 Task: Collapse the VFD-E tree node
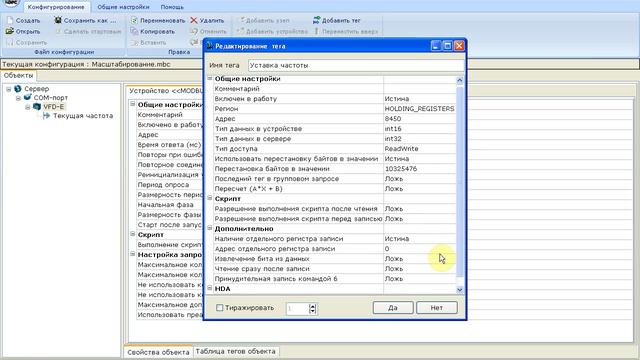27,107
